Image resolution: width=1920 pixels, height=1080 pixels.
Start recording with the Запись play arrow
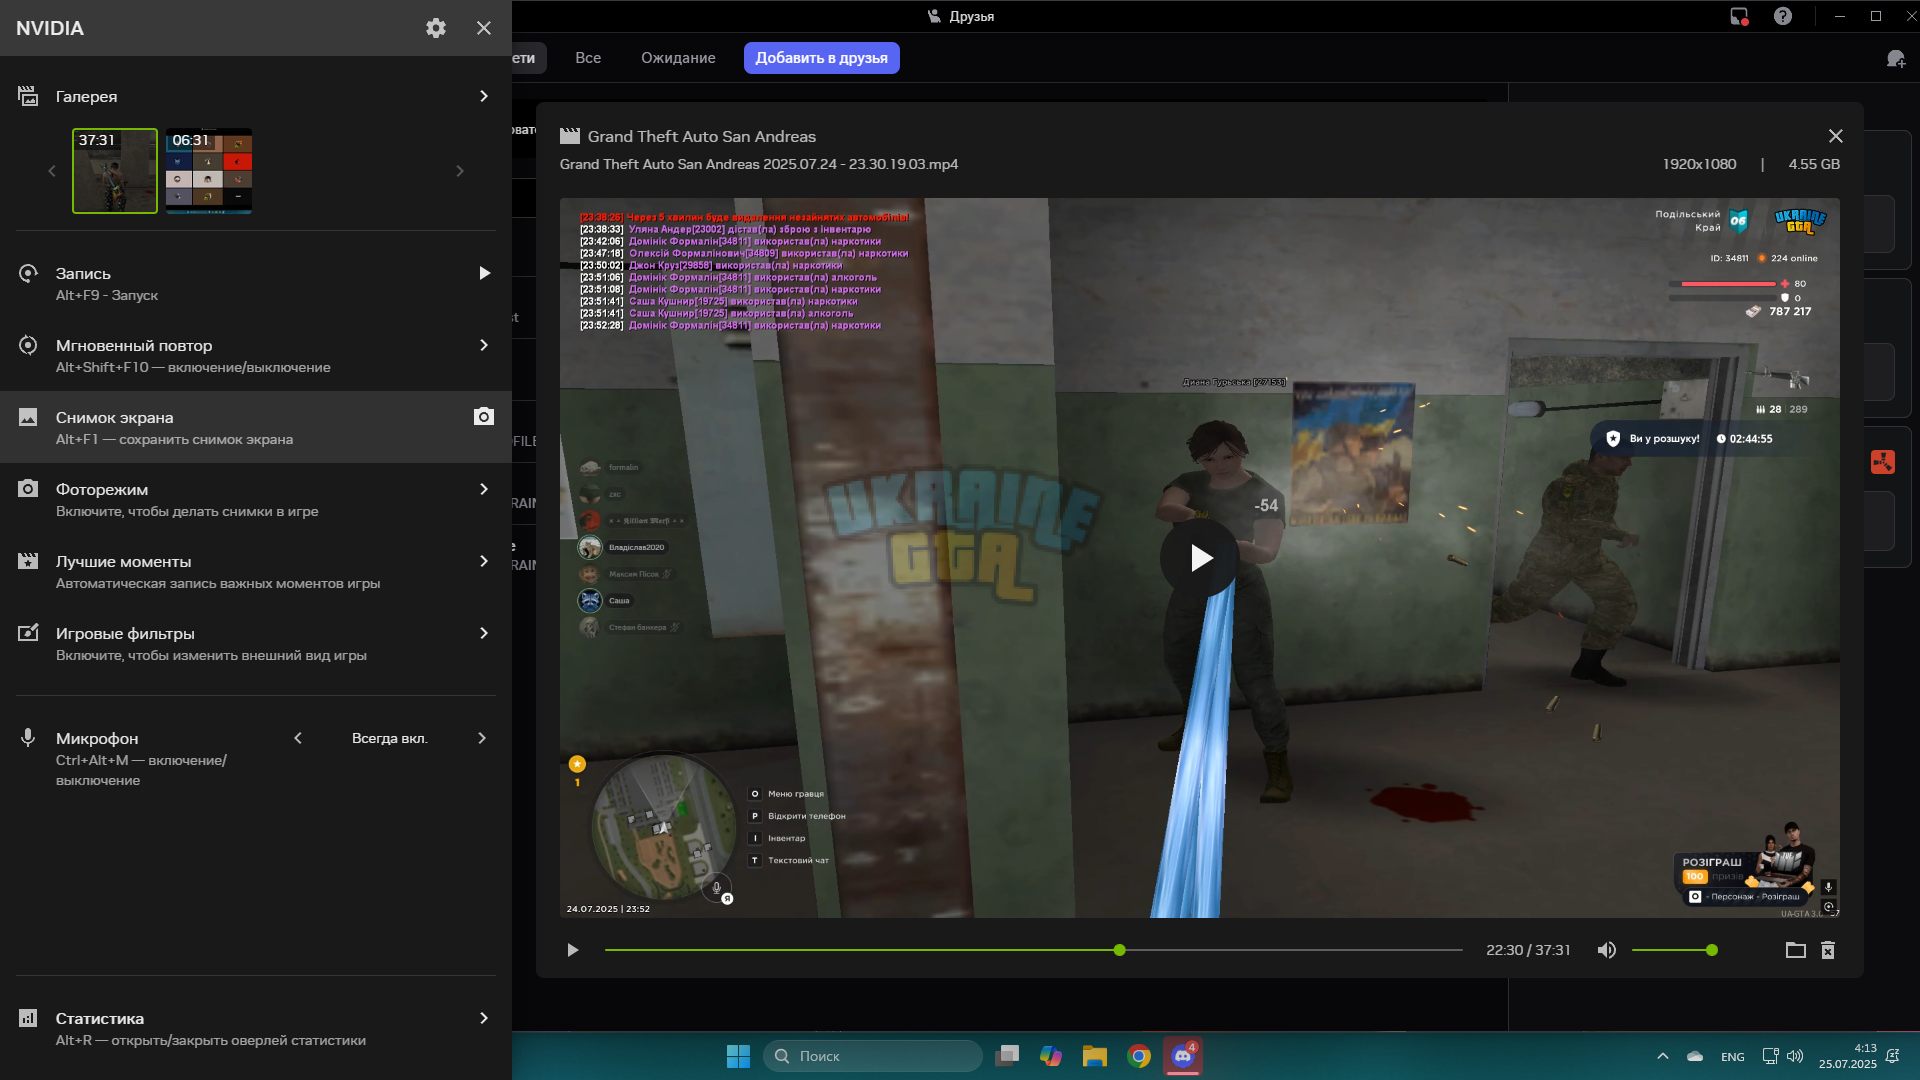484,273
